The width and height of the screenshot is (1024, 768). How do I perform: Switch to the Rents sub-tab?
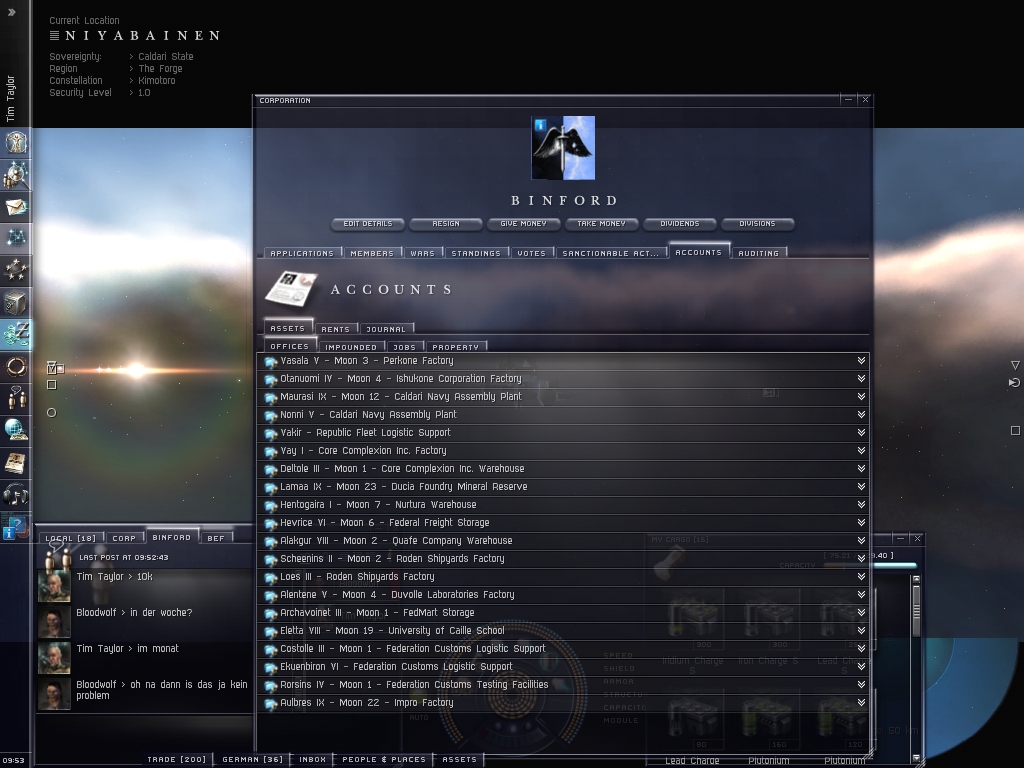point(336,329)
